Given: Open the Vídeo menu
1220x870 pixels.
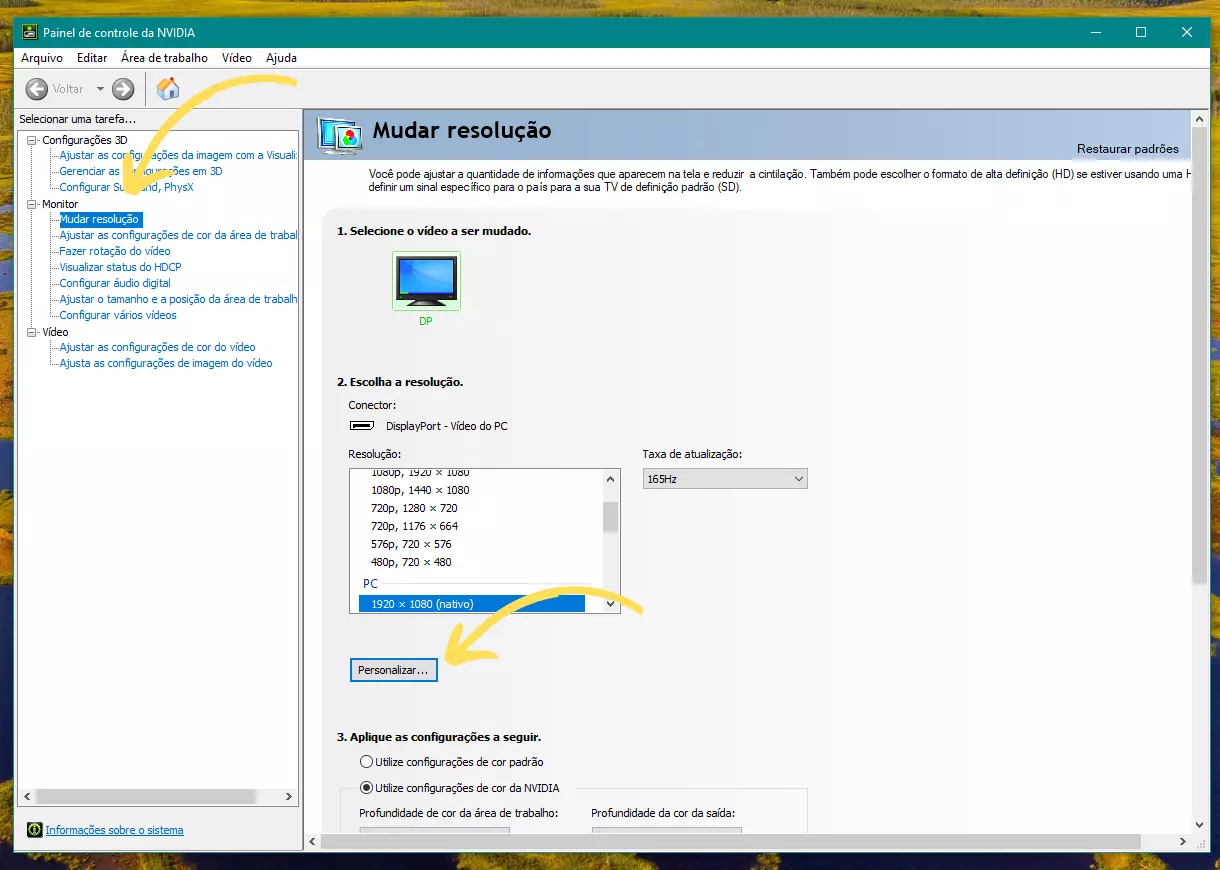Looking at the screenshot, I should 237,58.
